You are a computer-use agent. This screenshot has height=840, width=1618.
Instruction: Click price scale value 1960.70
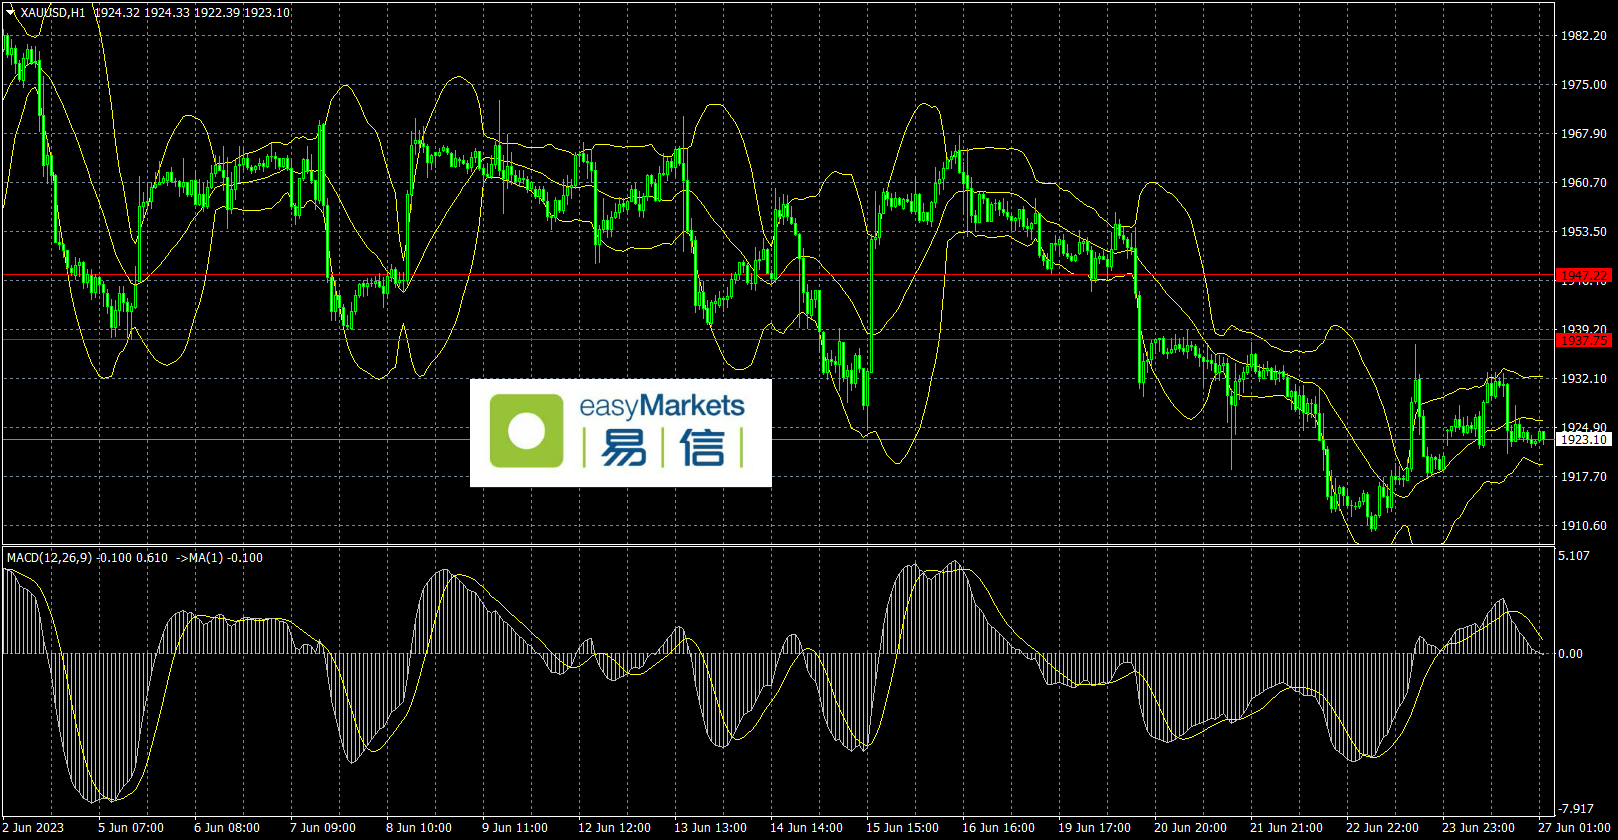(1584, 183)
